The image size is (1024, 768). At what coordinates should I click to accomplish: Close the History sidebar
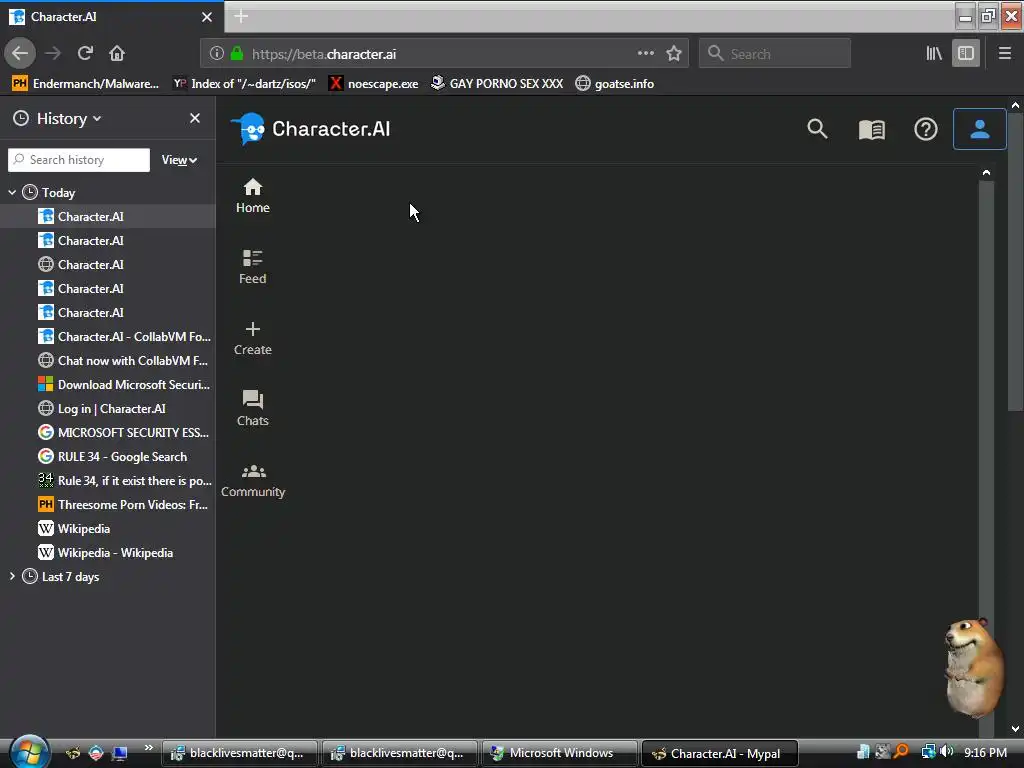tap(195, 118)
